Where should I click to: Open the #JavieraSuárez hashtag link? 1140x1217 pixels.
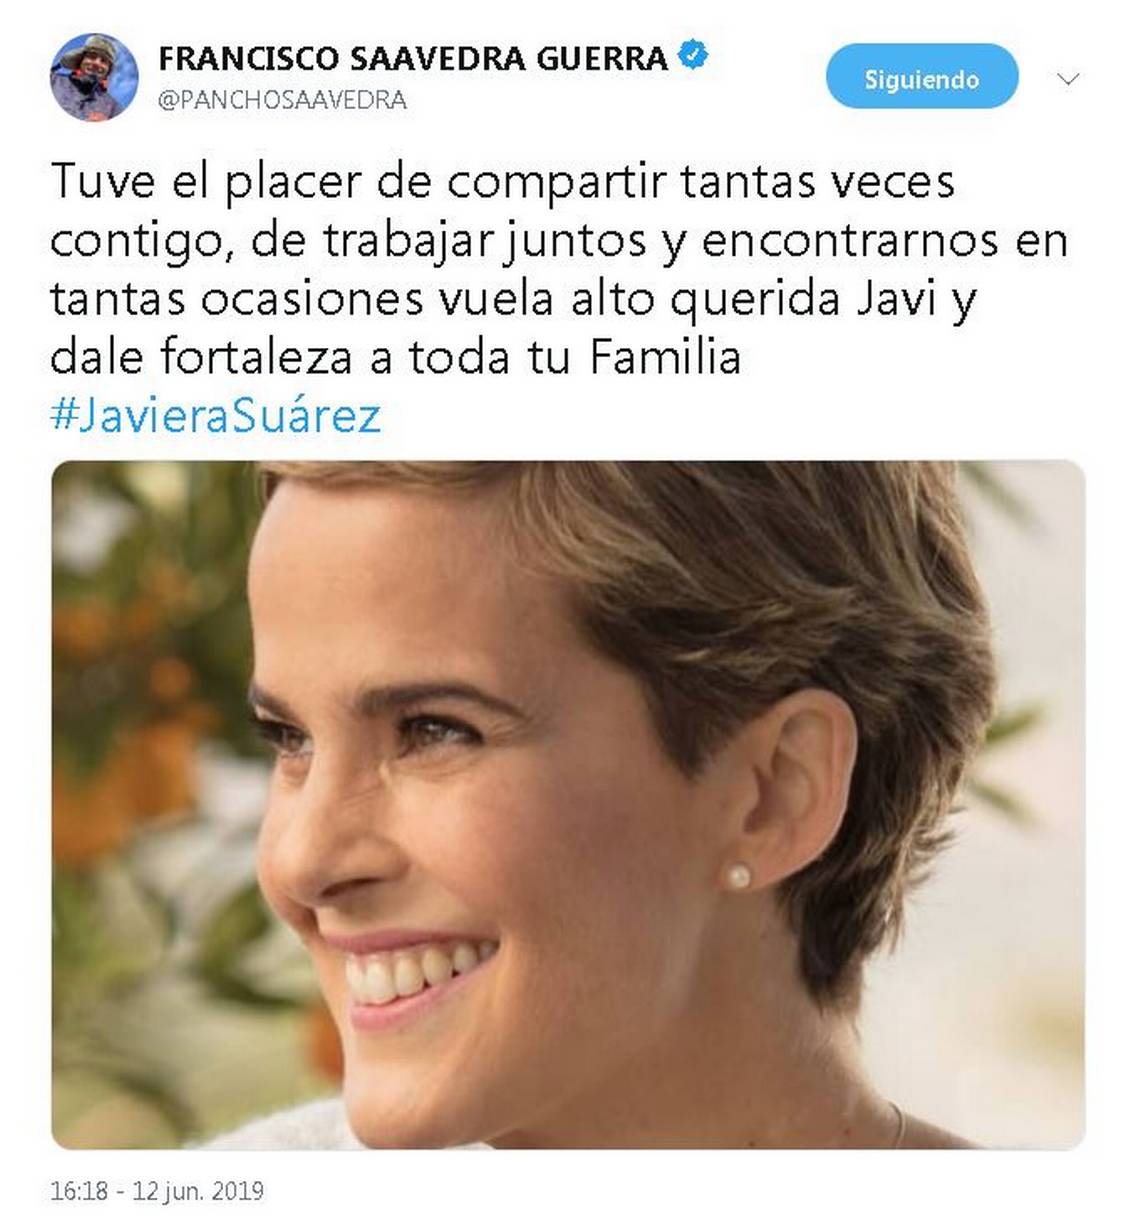(216, 414)
